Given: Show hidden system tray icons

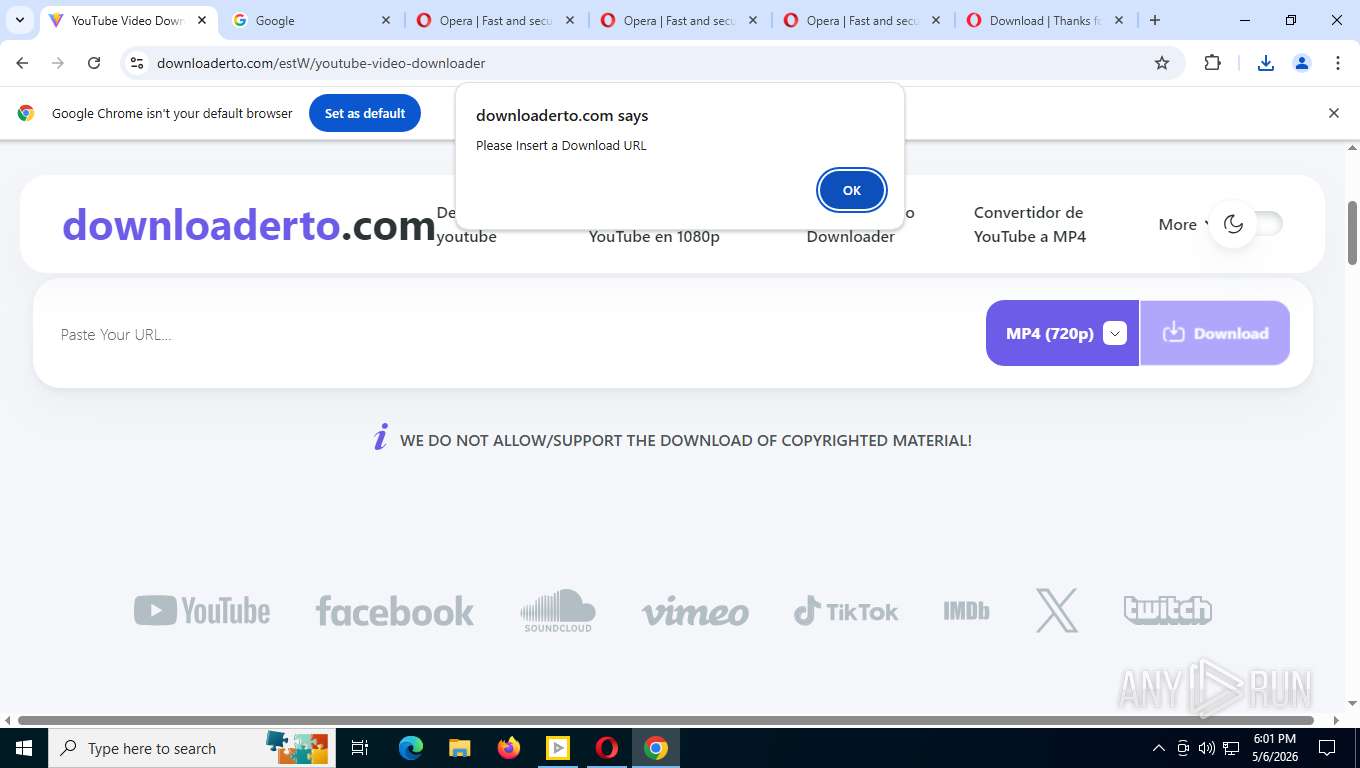Looking at the screenshot, I should click(x=1159, y=748).
